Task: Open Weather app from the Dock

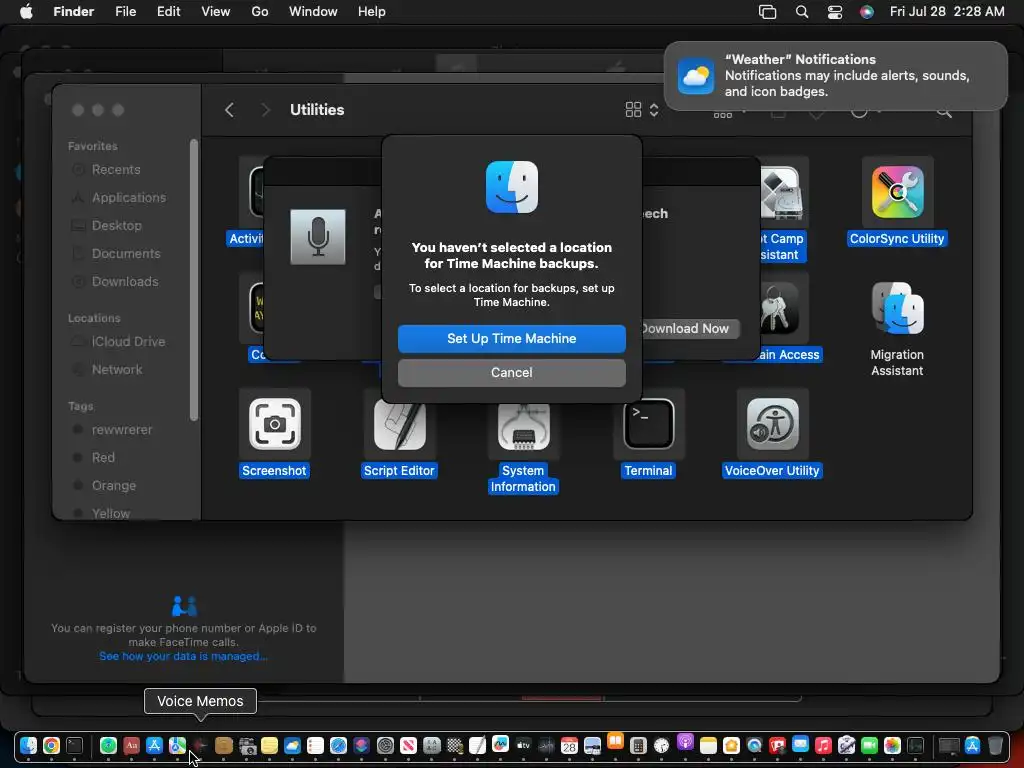Action: 292,745
